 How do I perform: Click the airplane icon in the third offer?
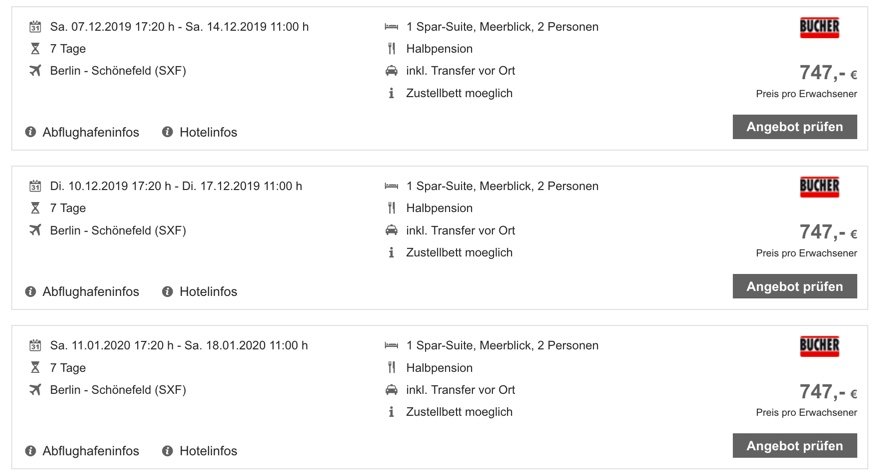(x=35, y=389)
